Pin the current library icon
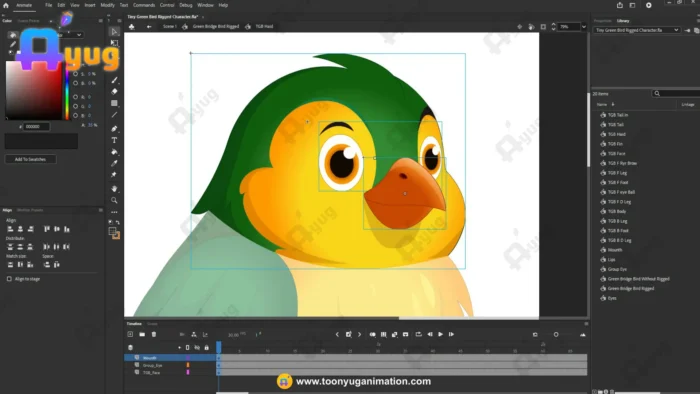The width and height of the screenshot is (700, 394). pos(688,30)
